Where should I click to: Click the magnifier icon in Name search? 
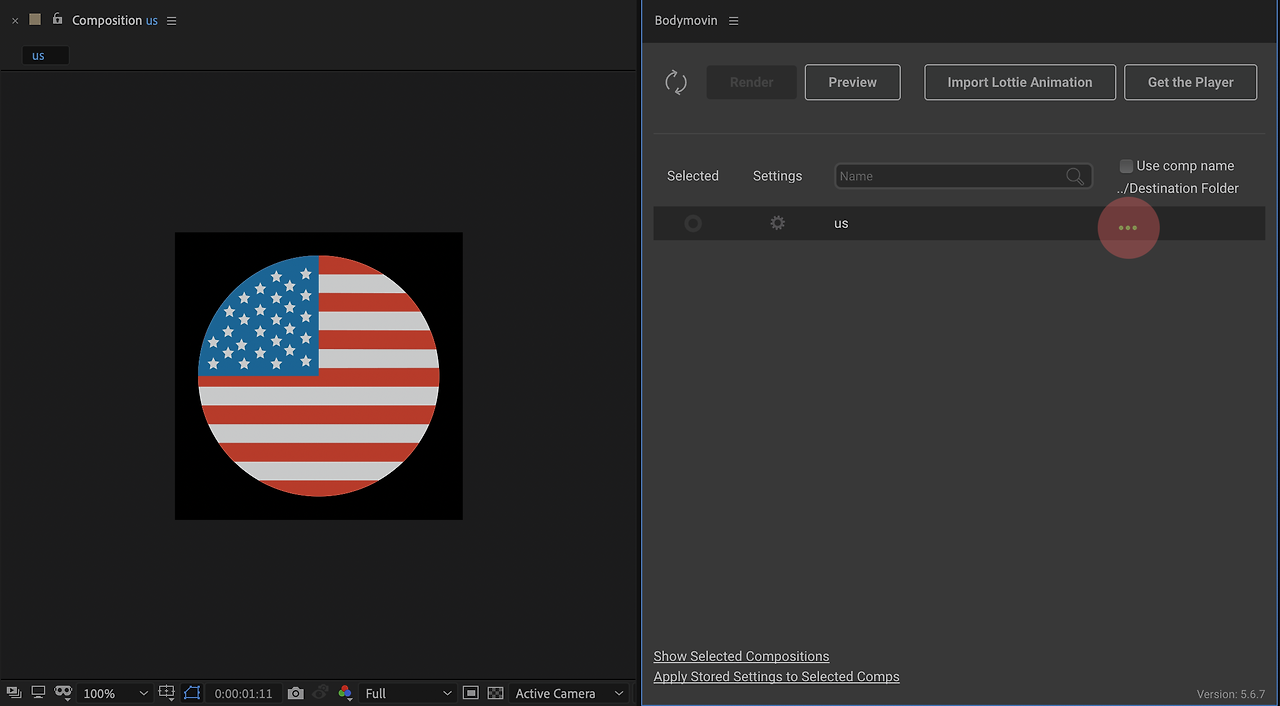point(1075,176)
